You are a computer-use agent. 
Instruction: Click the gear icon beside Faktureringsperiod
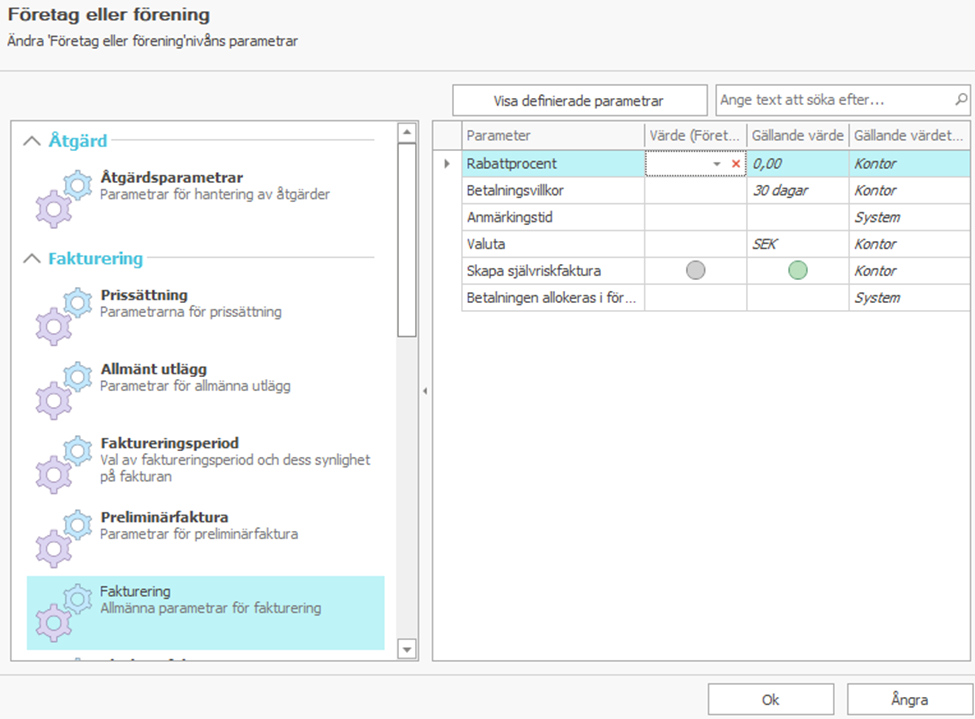(x=64, y=462)
